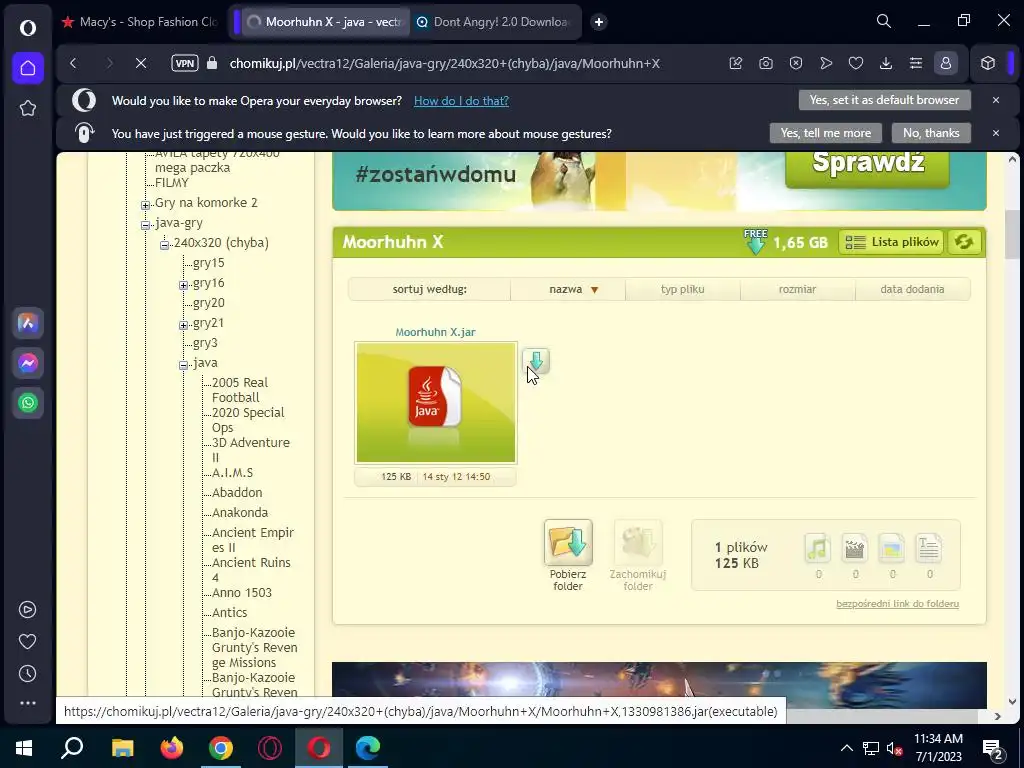Open ad blocker shield icon
Image resolution: width=1024 pixels, height=768 pixels.
pos(796,63)
